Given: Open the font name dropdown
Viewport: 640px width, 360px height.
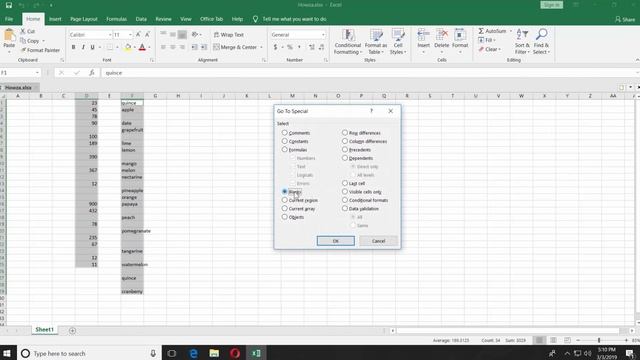Looking at the screenshot, I should [x=109, y=35].
